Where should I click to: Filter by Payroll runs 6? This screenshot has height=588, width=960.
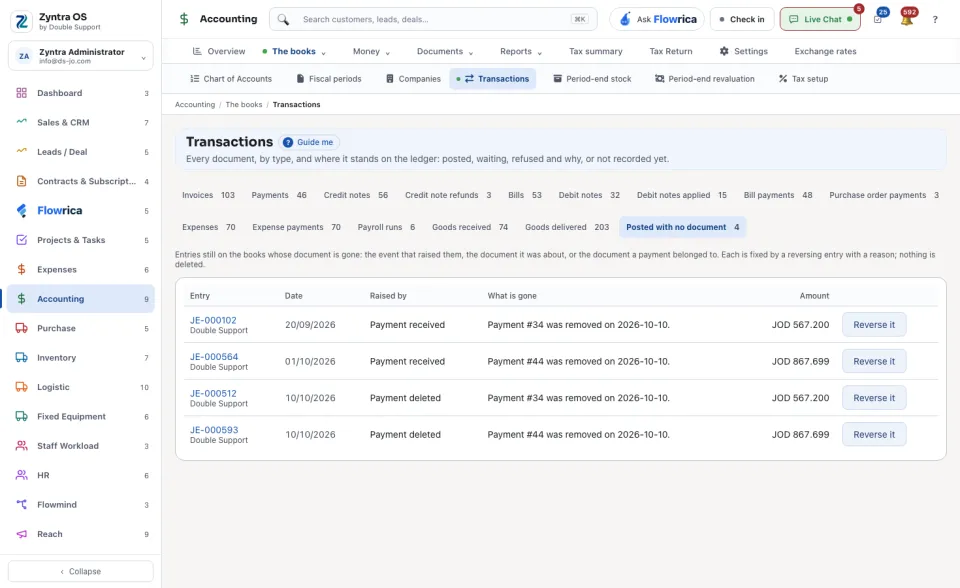386,227
